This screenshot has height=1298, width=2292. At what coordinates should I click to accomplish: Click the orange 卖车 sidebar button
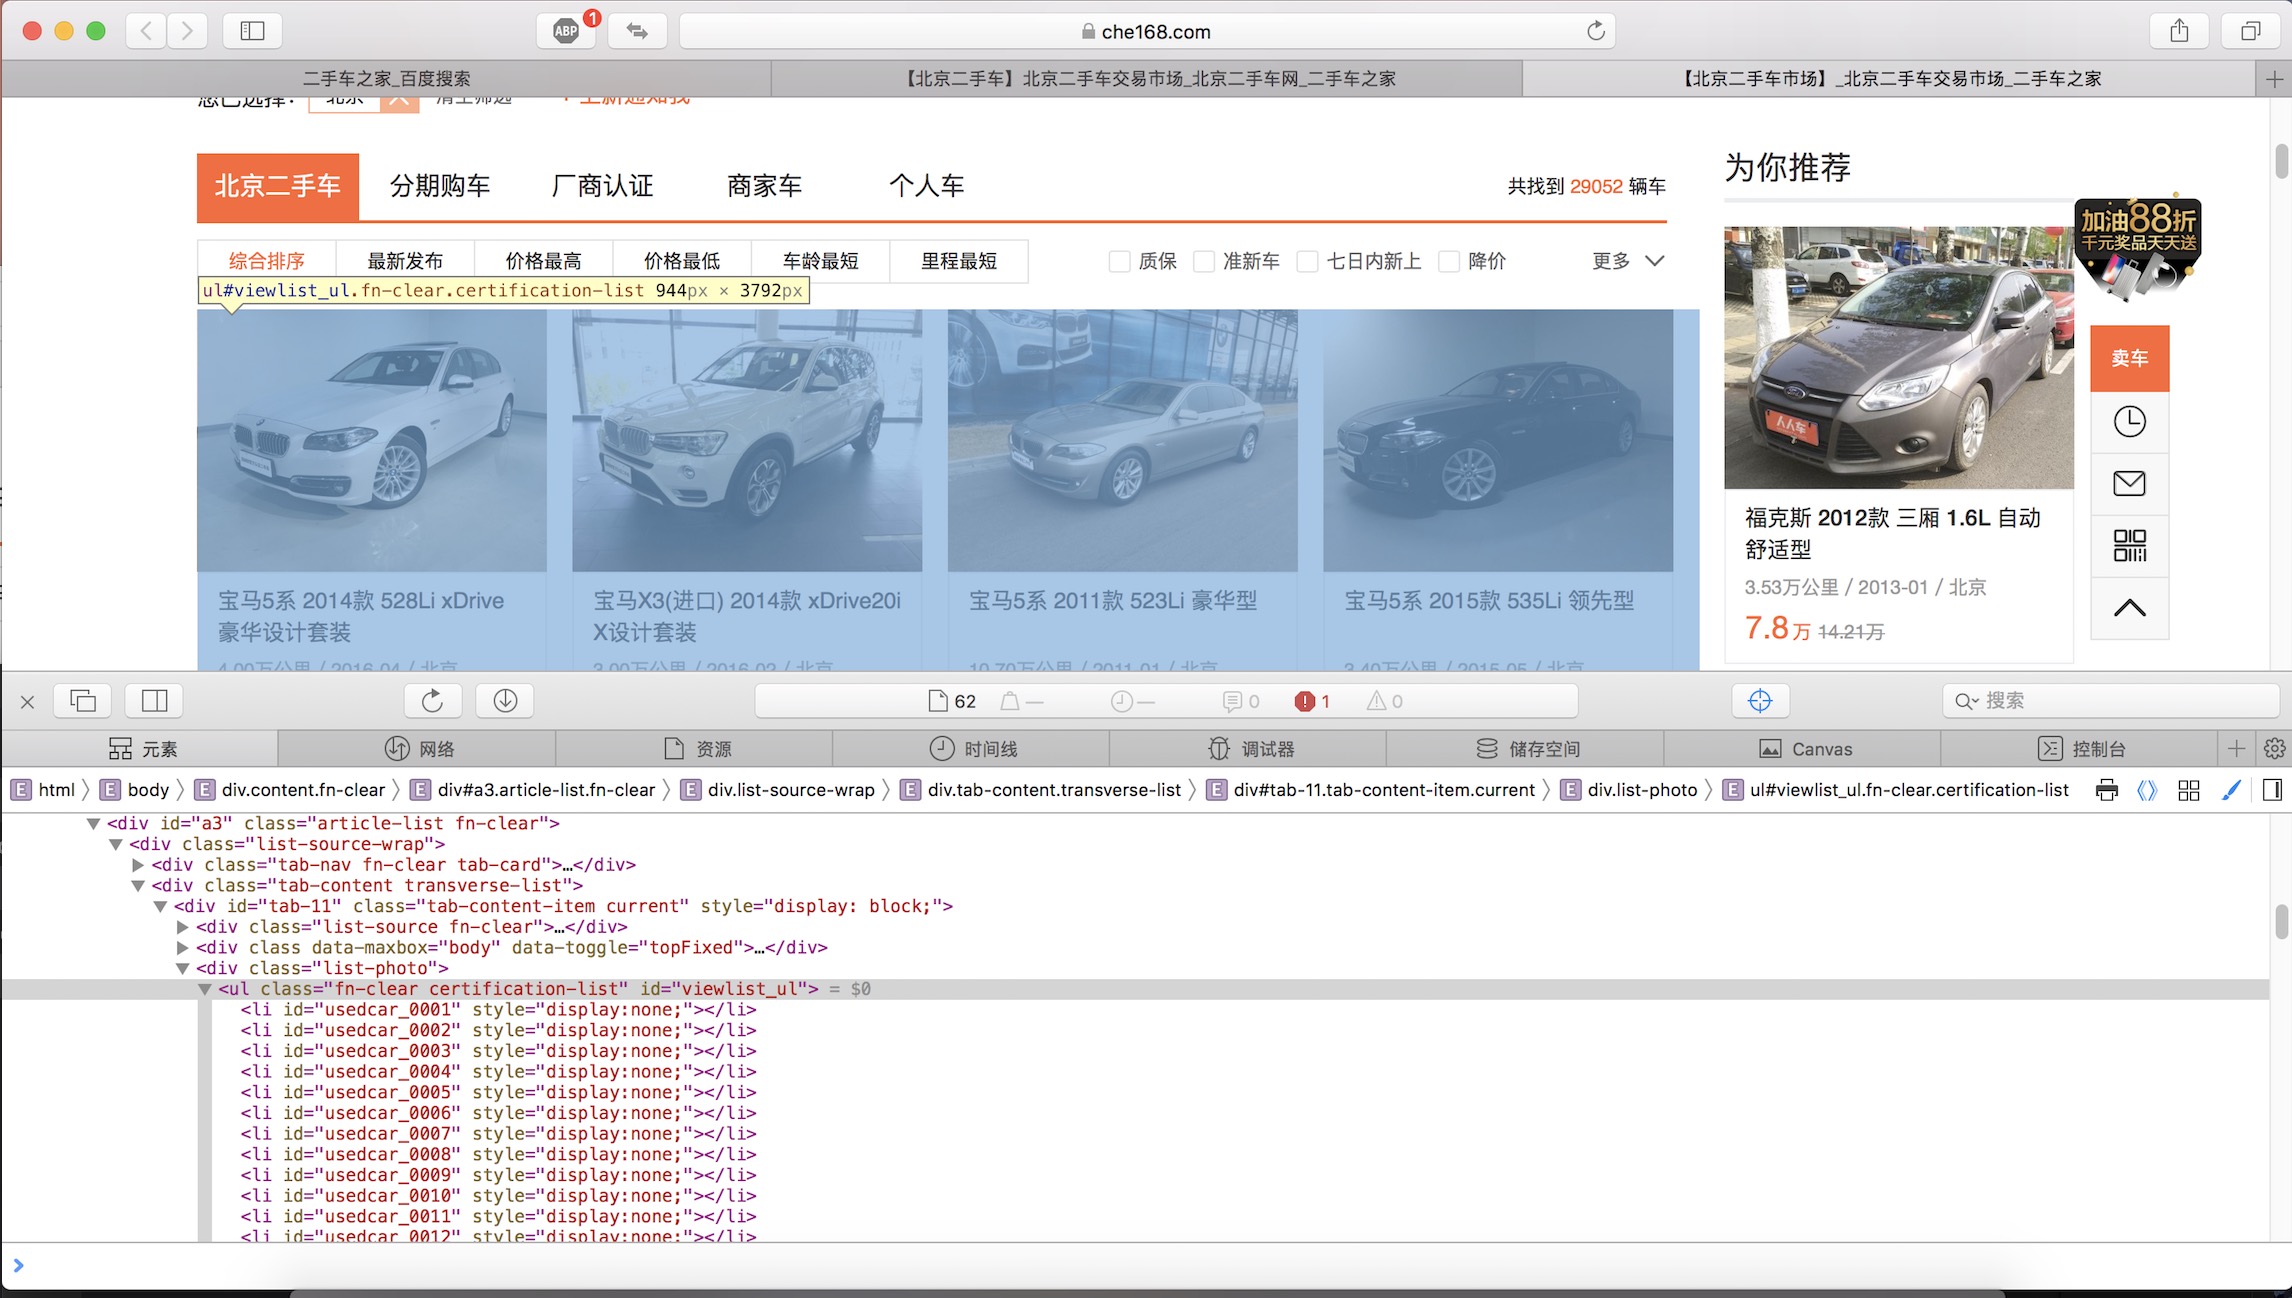click(2130, 357)
